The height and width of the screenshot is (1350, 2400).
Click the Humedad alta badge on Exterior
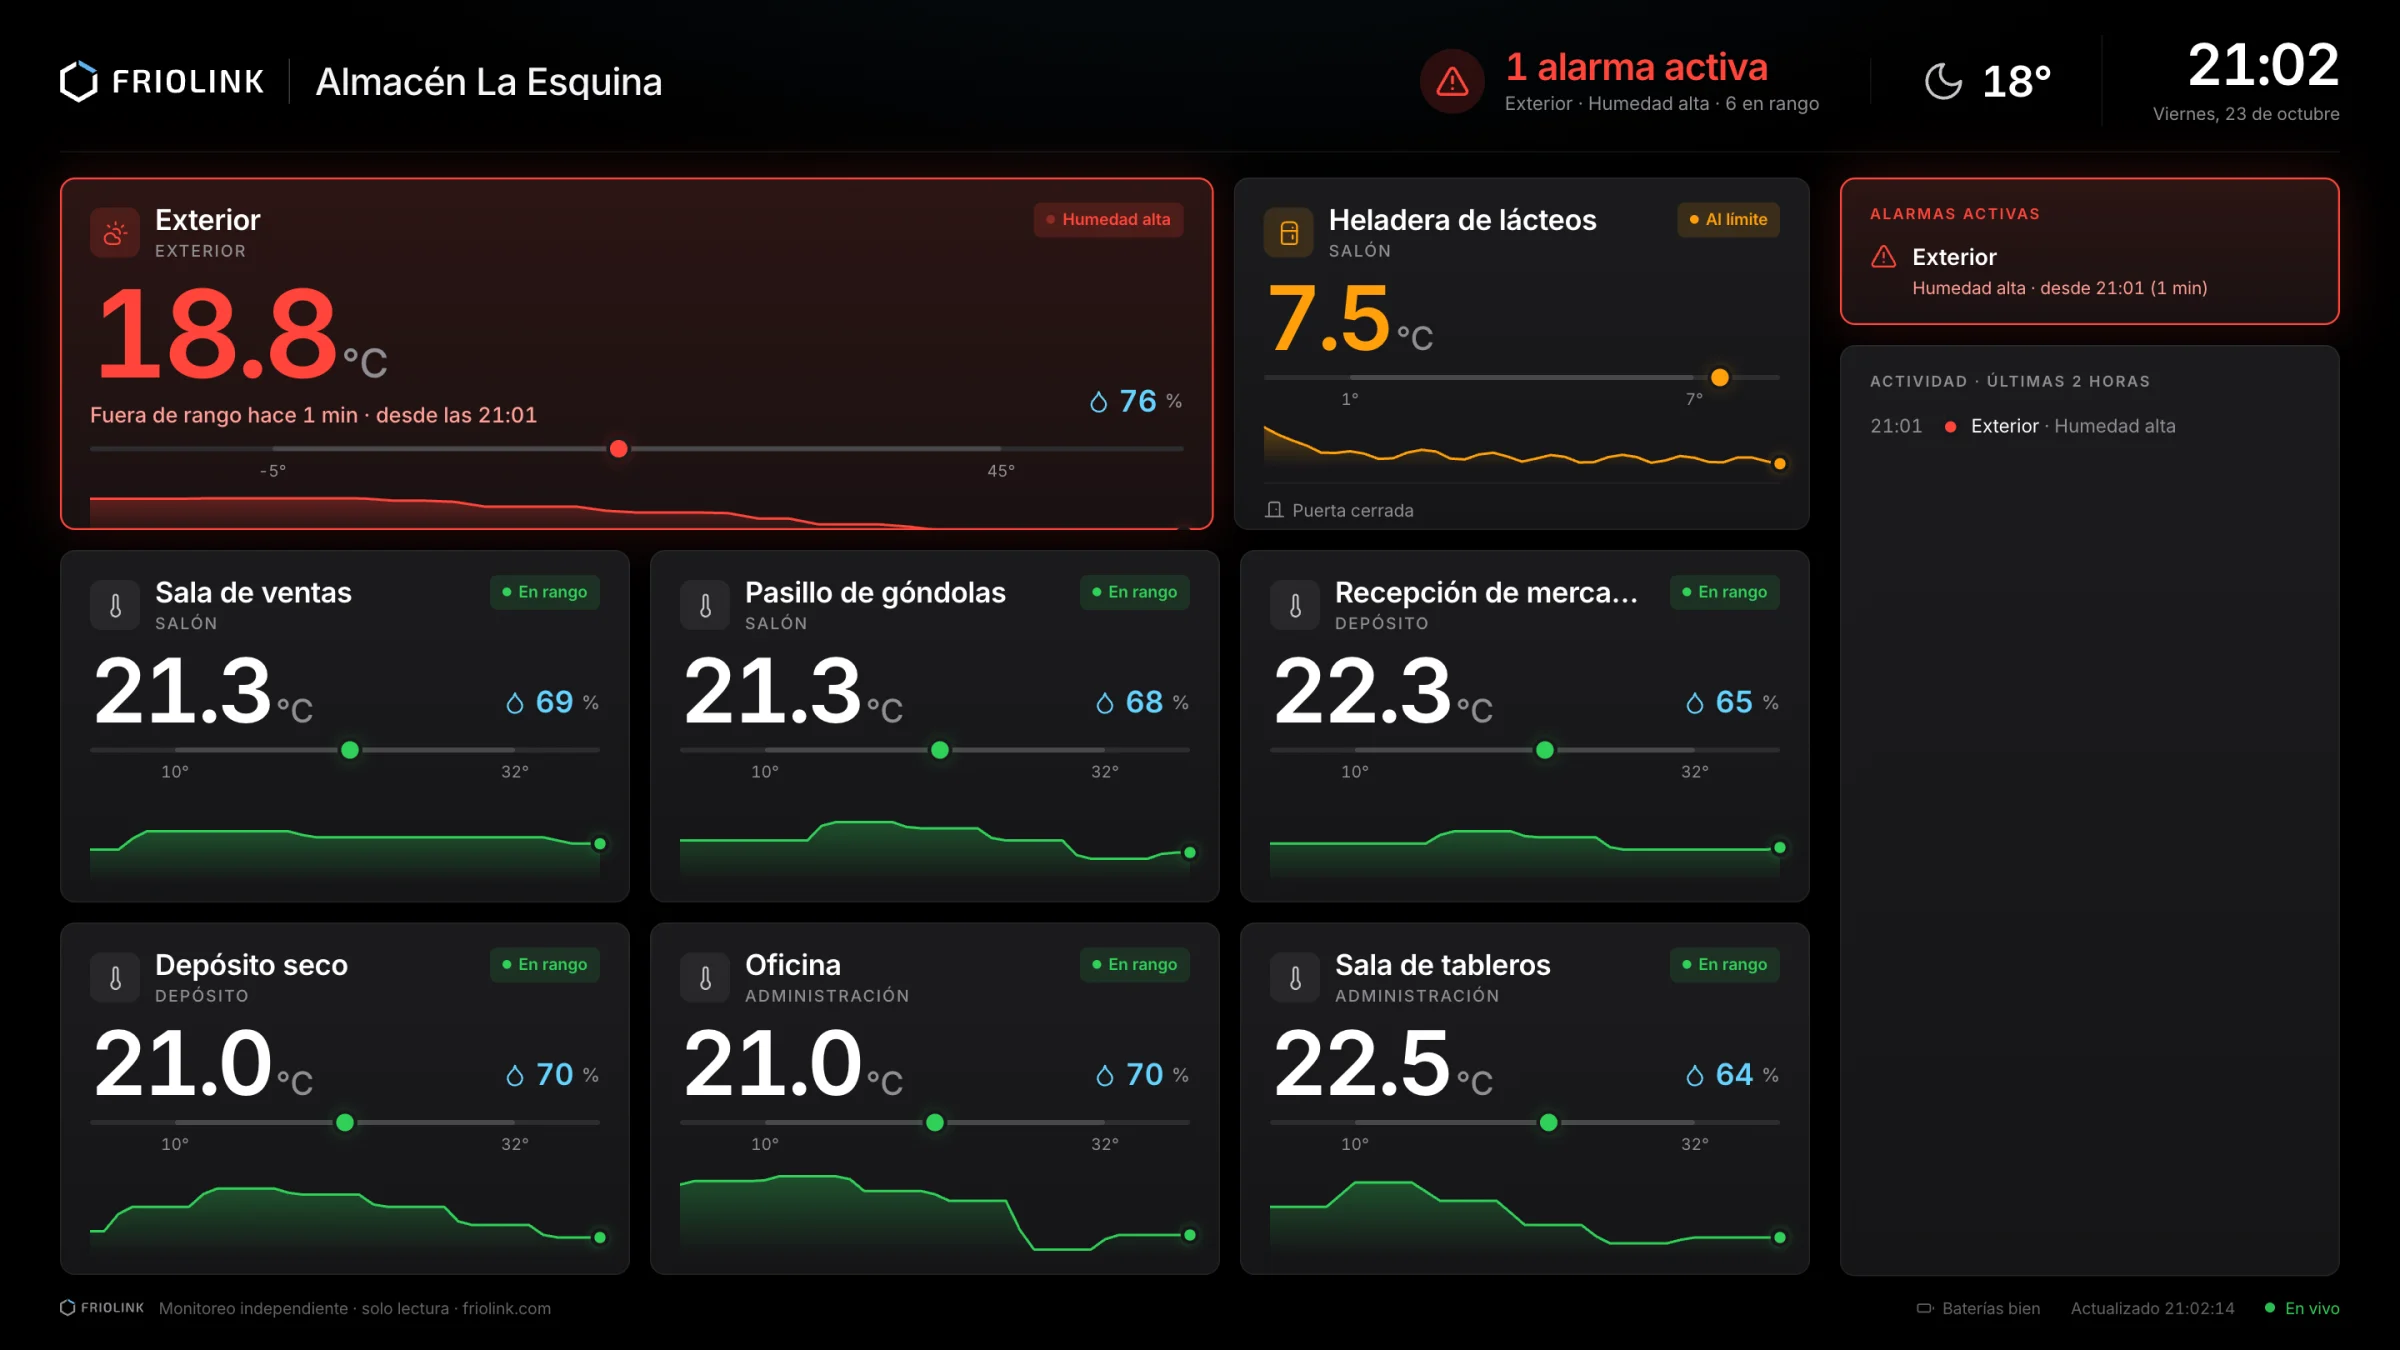[x=1108, y=219]
